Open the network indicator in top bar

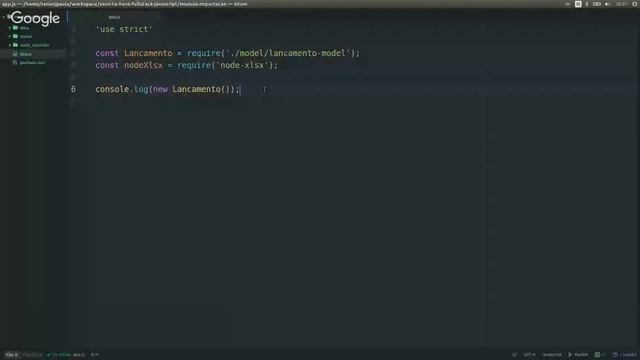coord(568,4)
